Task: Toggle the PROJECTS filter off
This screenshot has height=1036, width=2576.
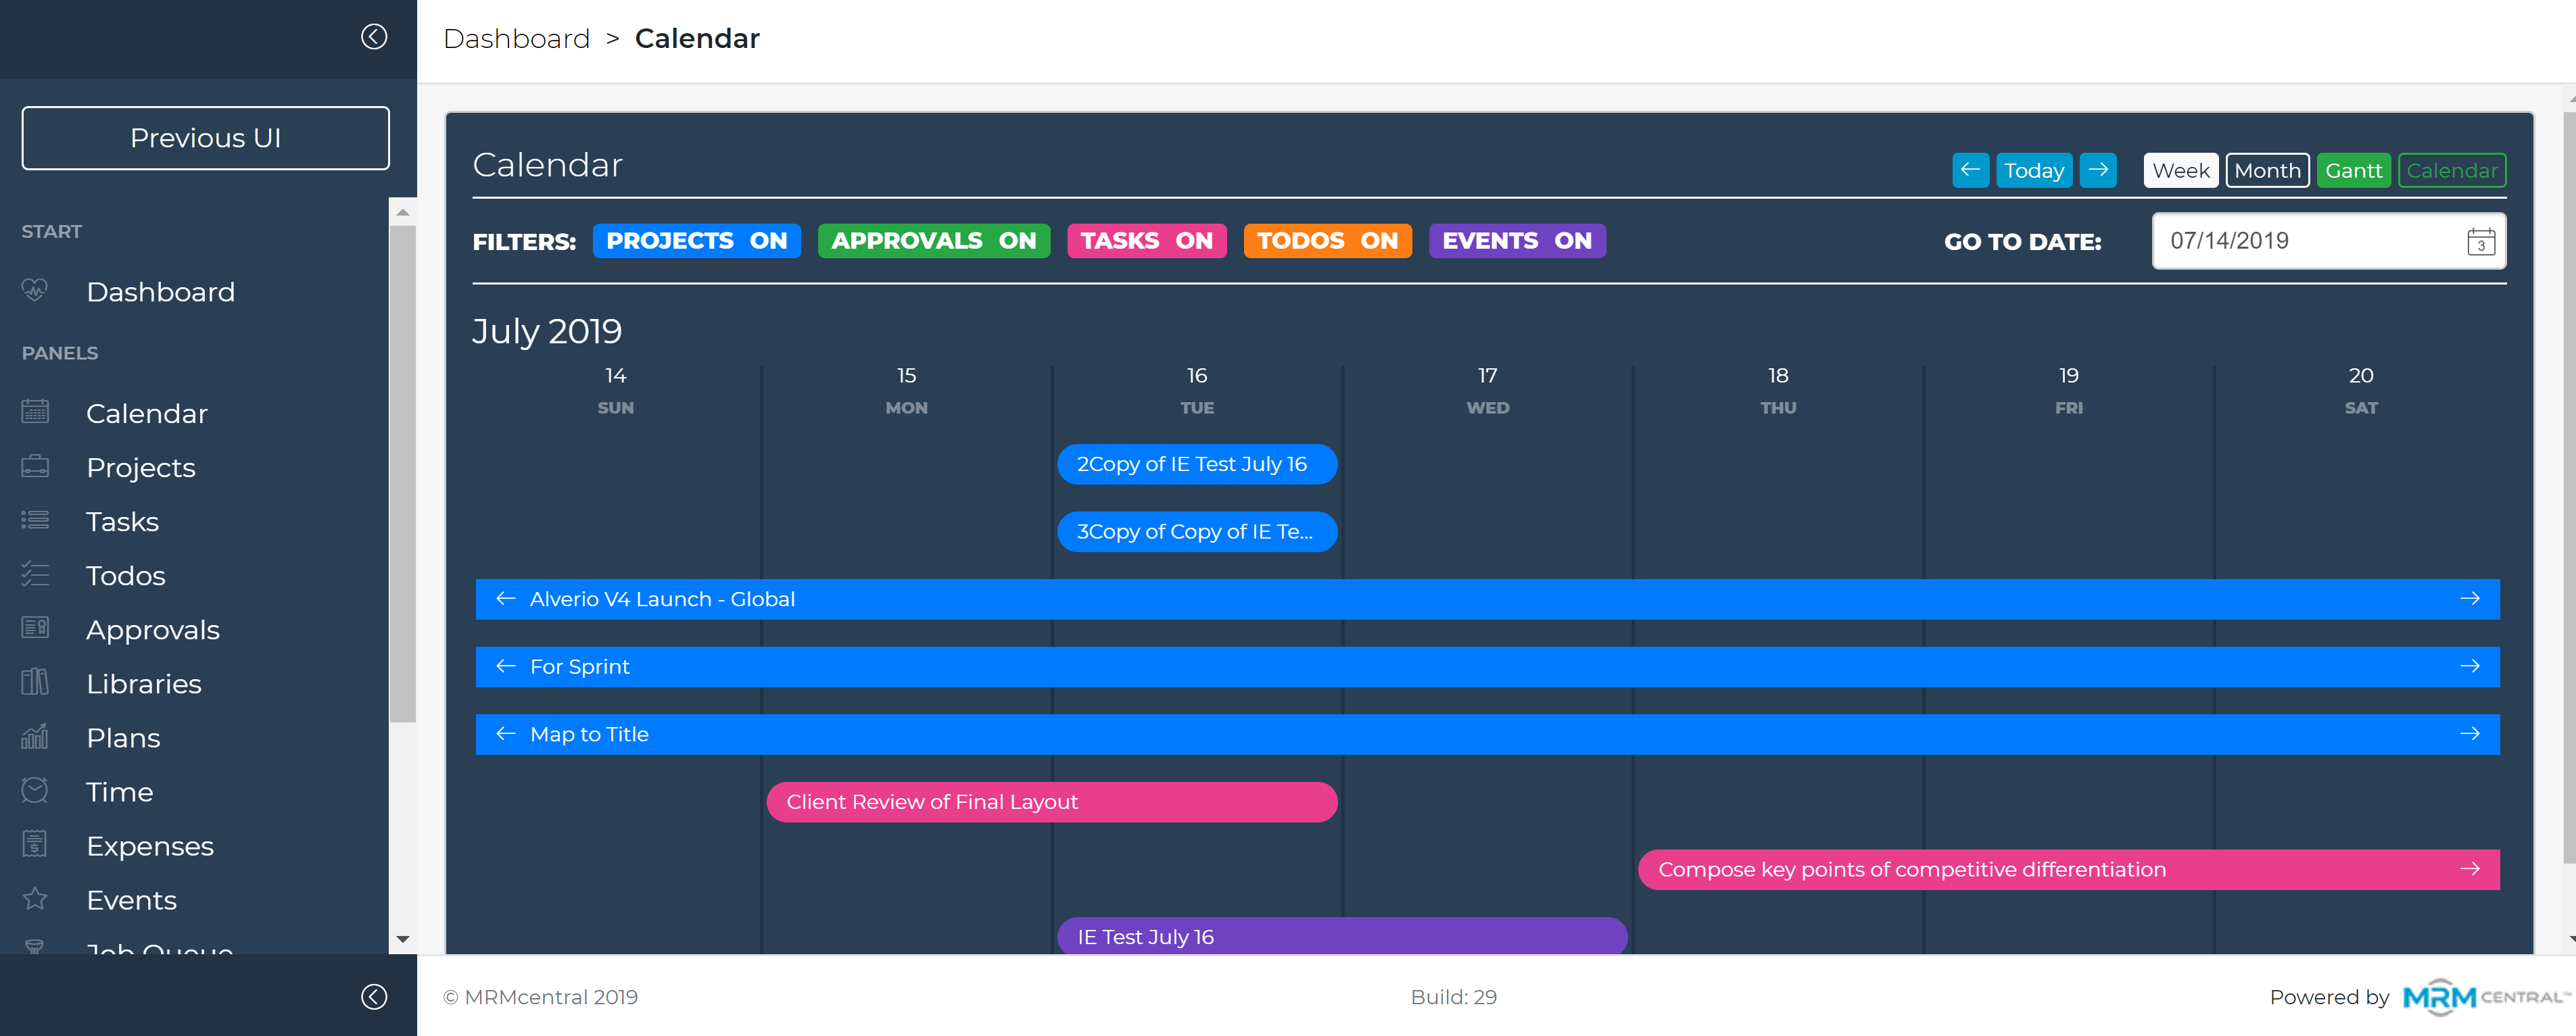Action: pyautogui.click(x=696, y=241)
